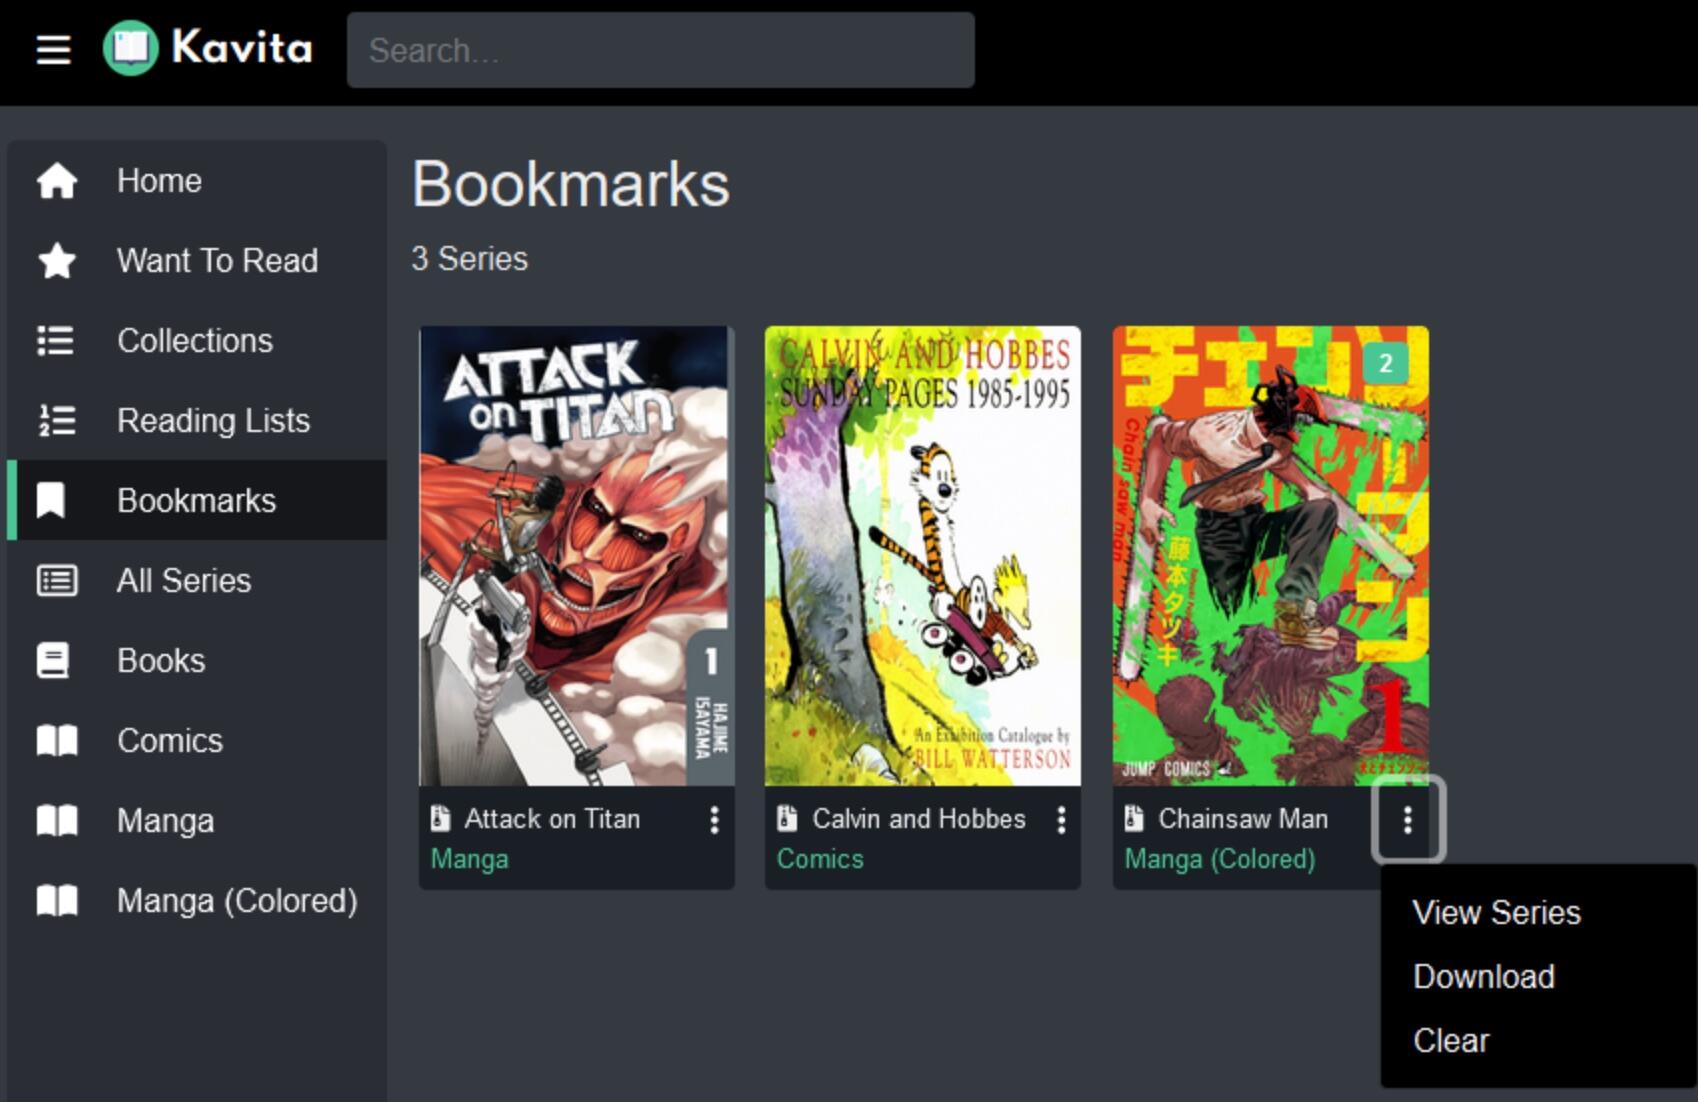Open Chainsaw Man cover thumbnail
The height and width of the screenshot is (1102, 1698).
click(1270, 556)
